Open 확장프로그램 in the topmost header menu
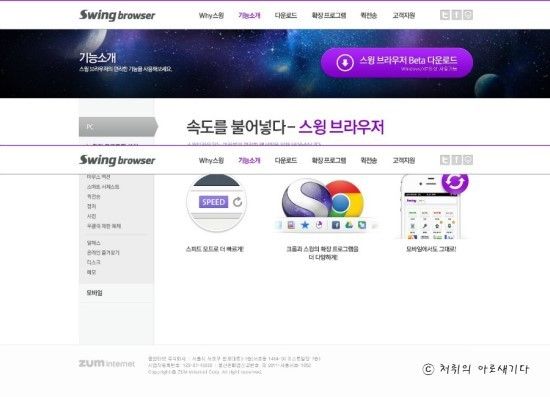The height and width of the screenshot is (397, 550). tap(329, 15)
